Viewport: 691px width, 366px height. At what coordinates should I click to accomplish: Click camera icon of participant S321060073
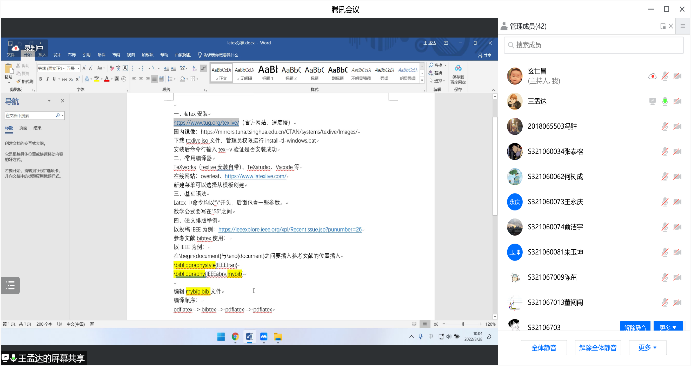click(x=677, y=202)
